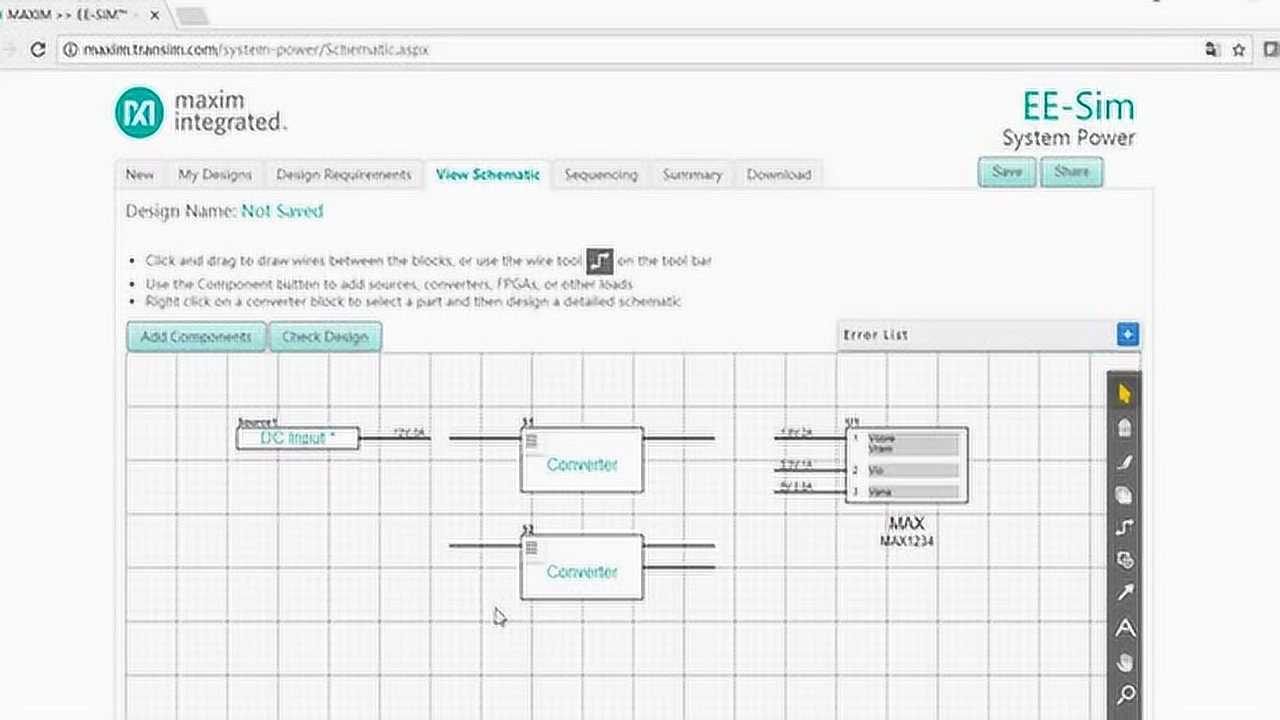This screenshot has width=1280, height=720.
Task: Click the text tool letter A icon
Action: point(1124,628)
